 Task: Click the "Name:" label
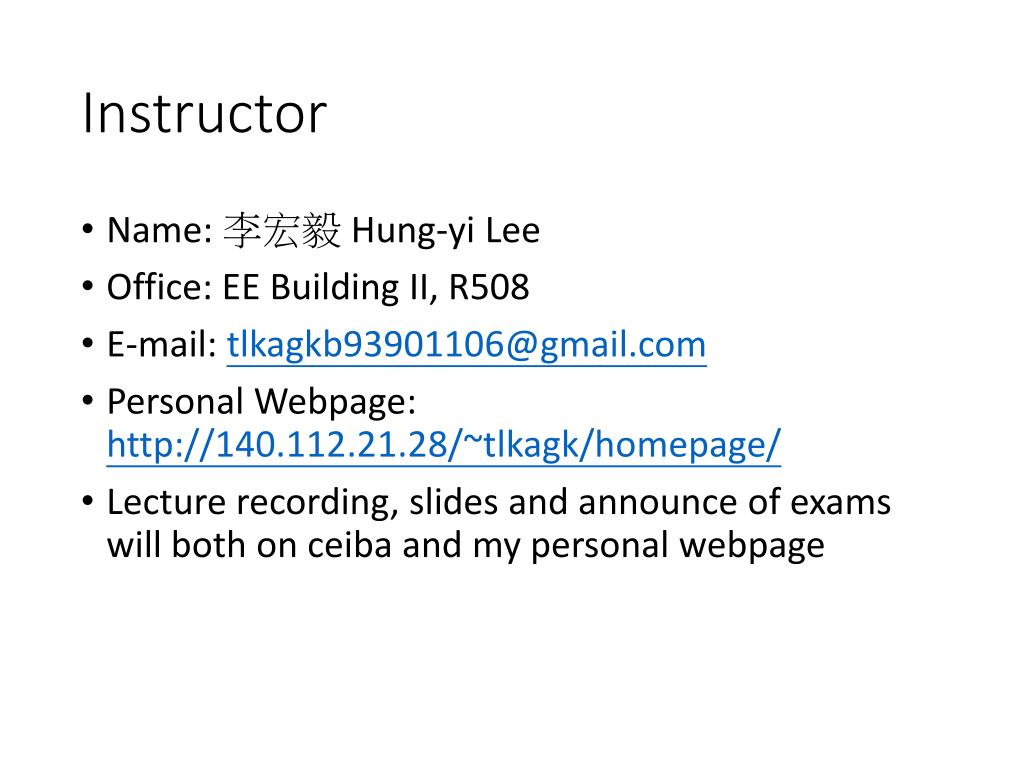click(x=160, y=231)
